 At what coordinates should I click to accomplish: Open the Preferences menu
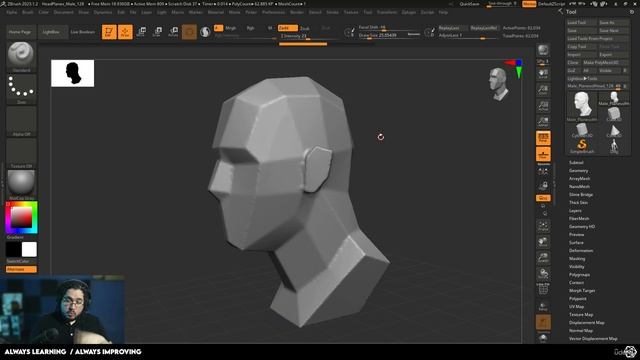[x=273, y=12]
